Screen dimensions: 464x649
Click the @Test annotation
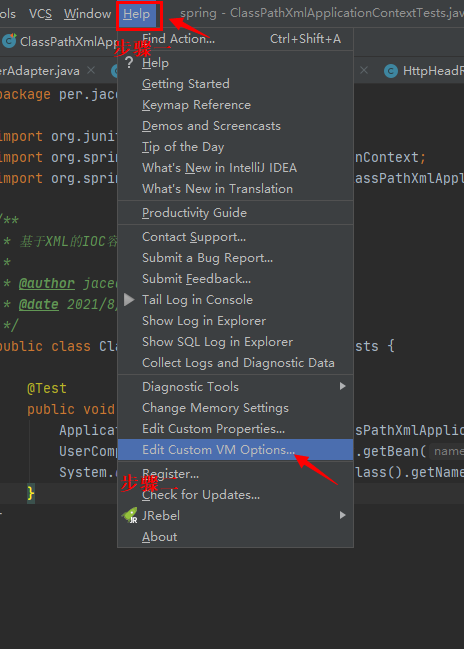pyautogui.click(x=47, y=388)
